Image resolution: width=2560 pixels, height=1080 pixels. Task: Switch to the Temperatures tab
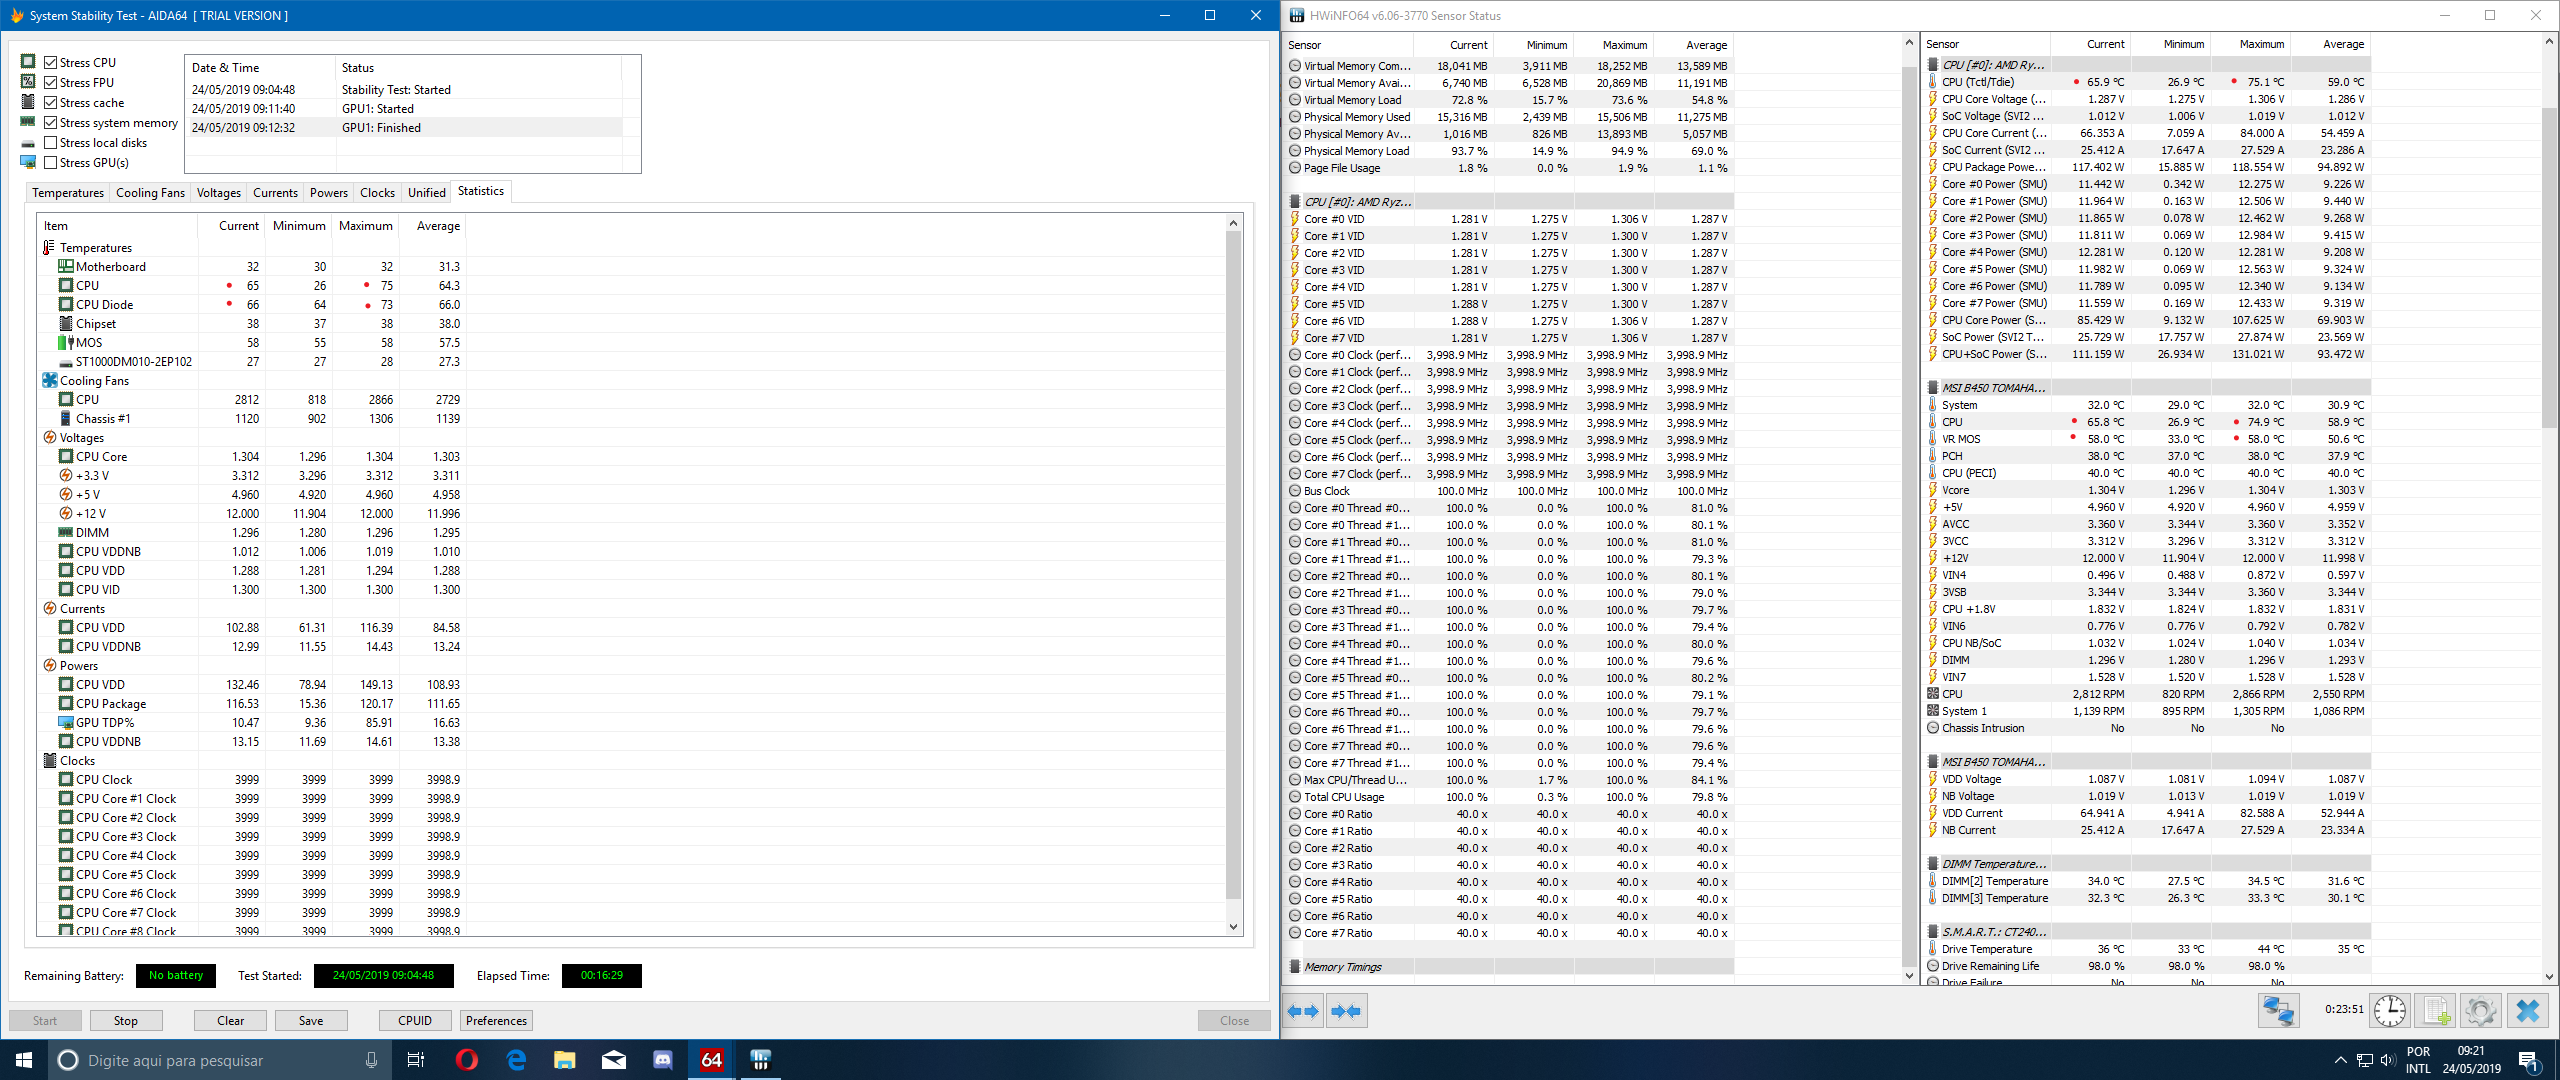[67, 193]
